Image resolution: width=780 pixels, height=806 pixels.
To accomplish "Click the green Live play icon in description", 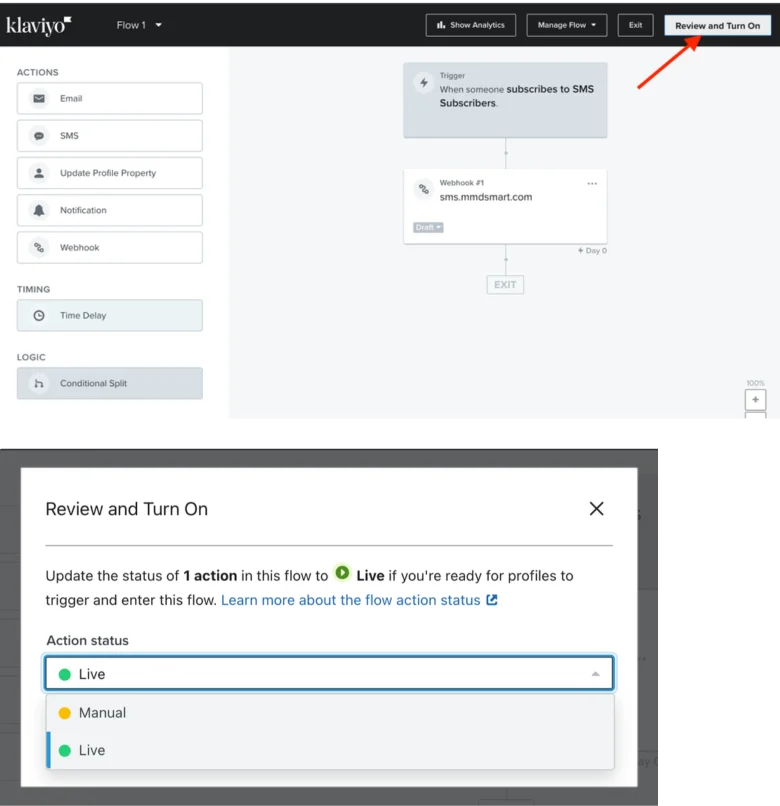I will pos(342,573).
